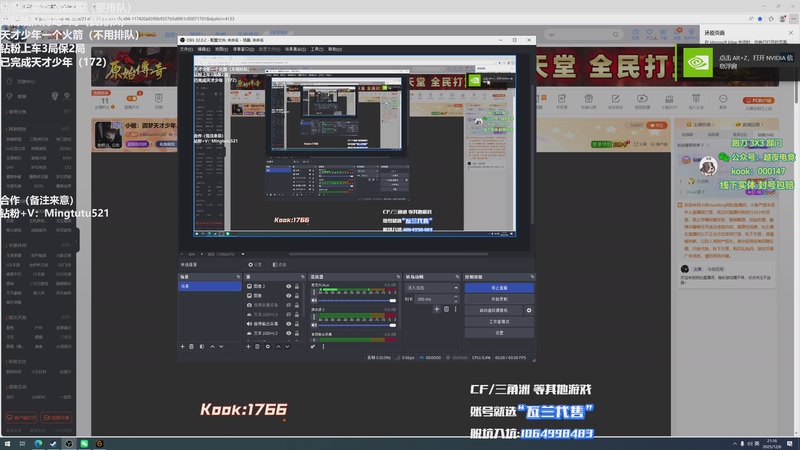Open the 淡入淡出 transition dropdown
The image size is (800, 450).
pos(432,288)
